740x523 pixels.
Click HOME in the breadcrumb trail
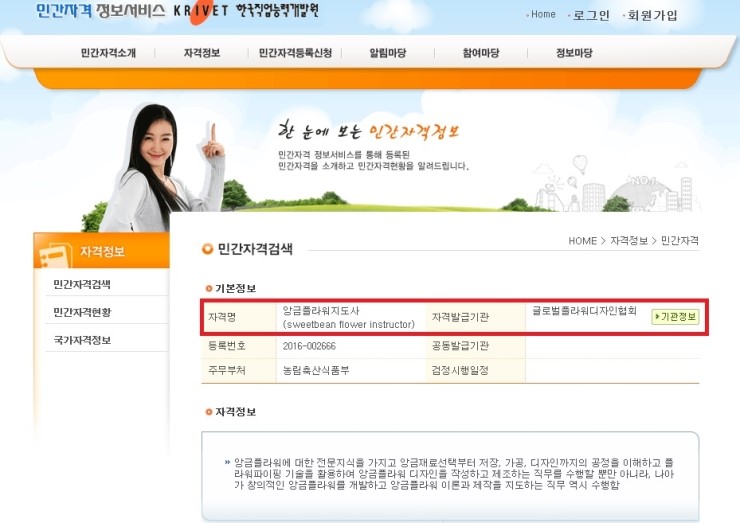(582, 241)
